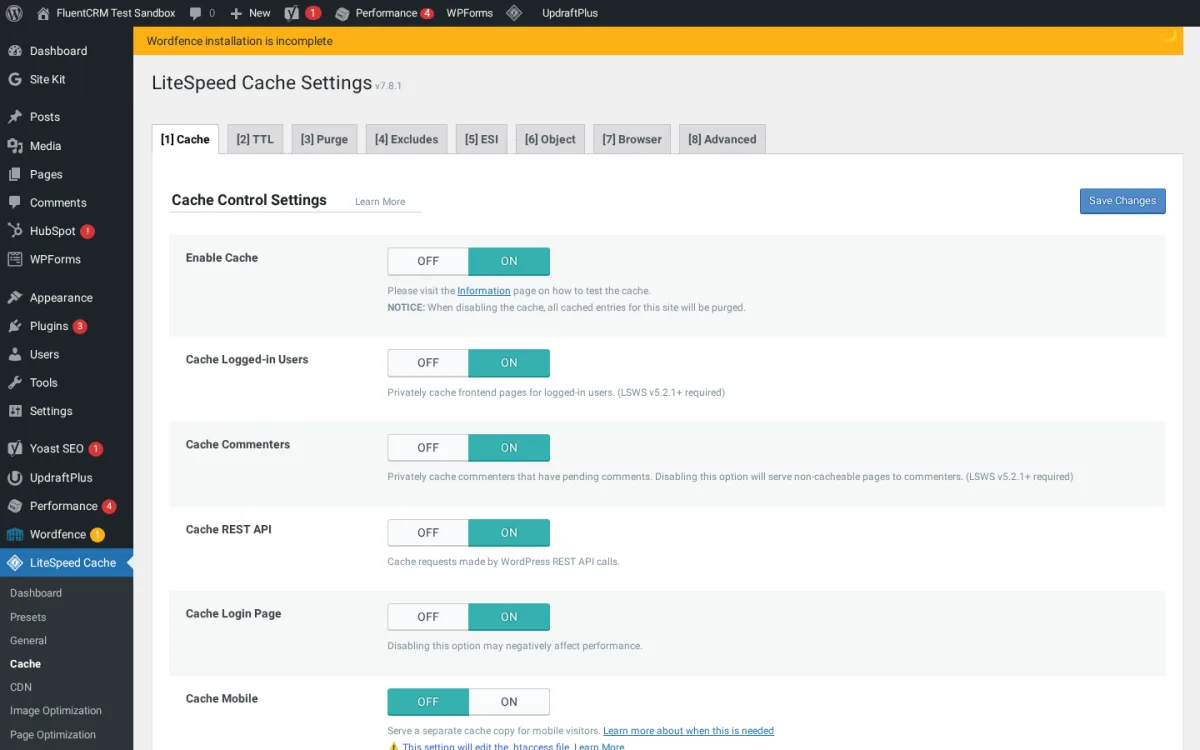Click the Comments icon in sidebar
Image resolution: width=1200 pixels, height=750 pixels.
tap(15, 202)
